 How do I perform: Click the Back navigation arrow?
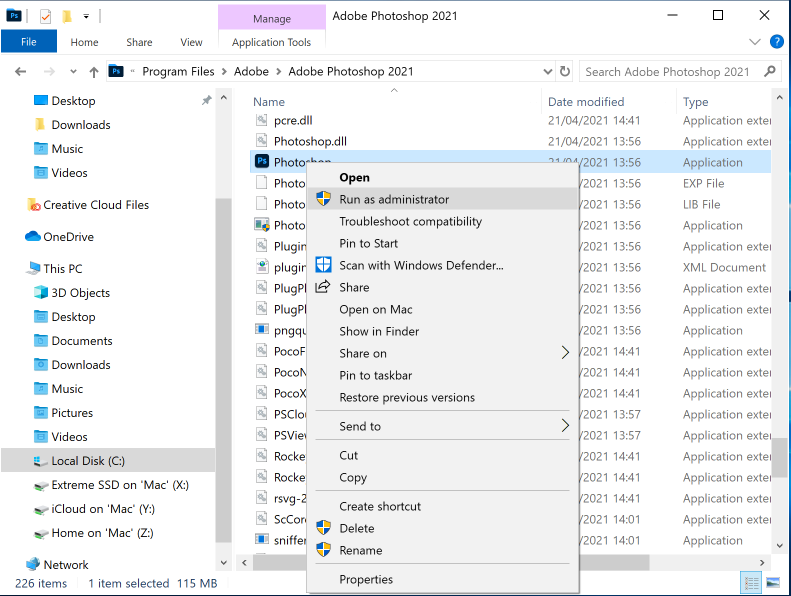tap(20, 72)
